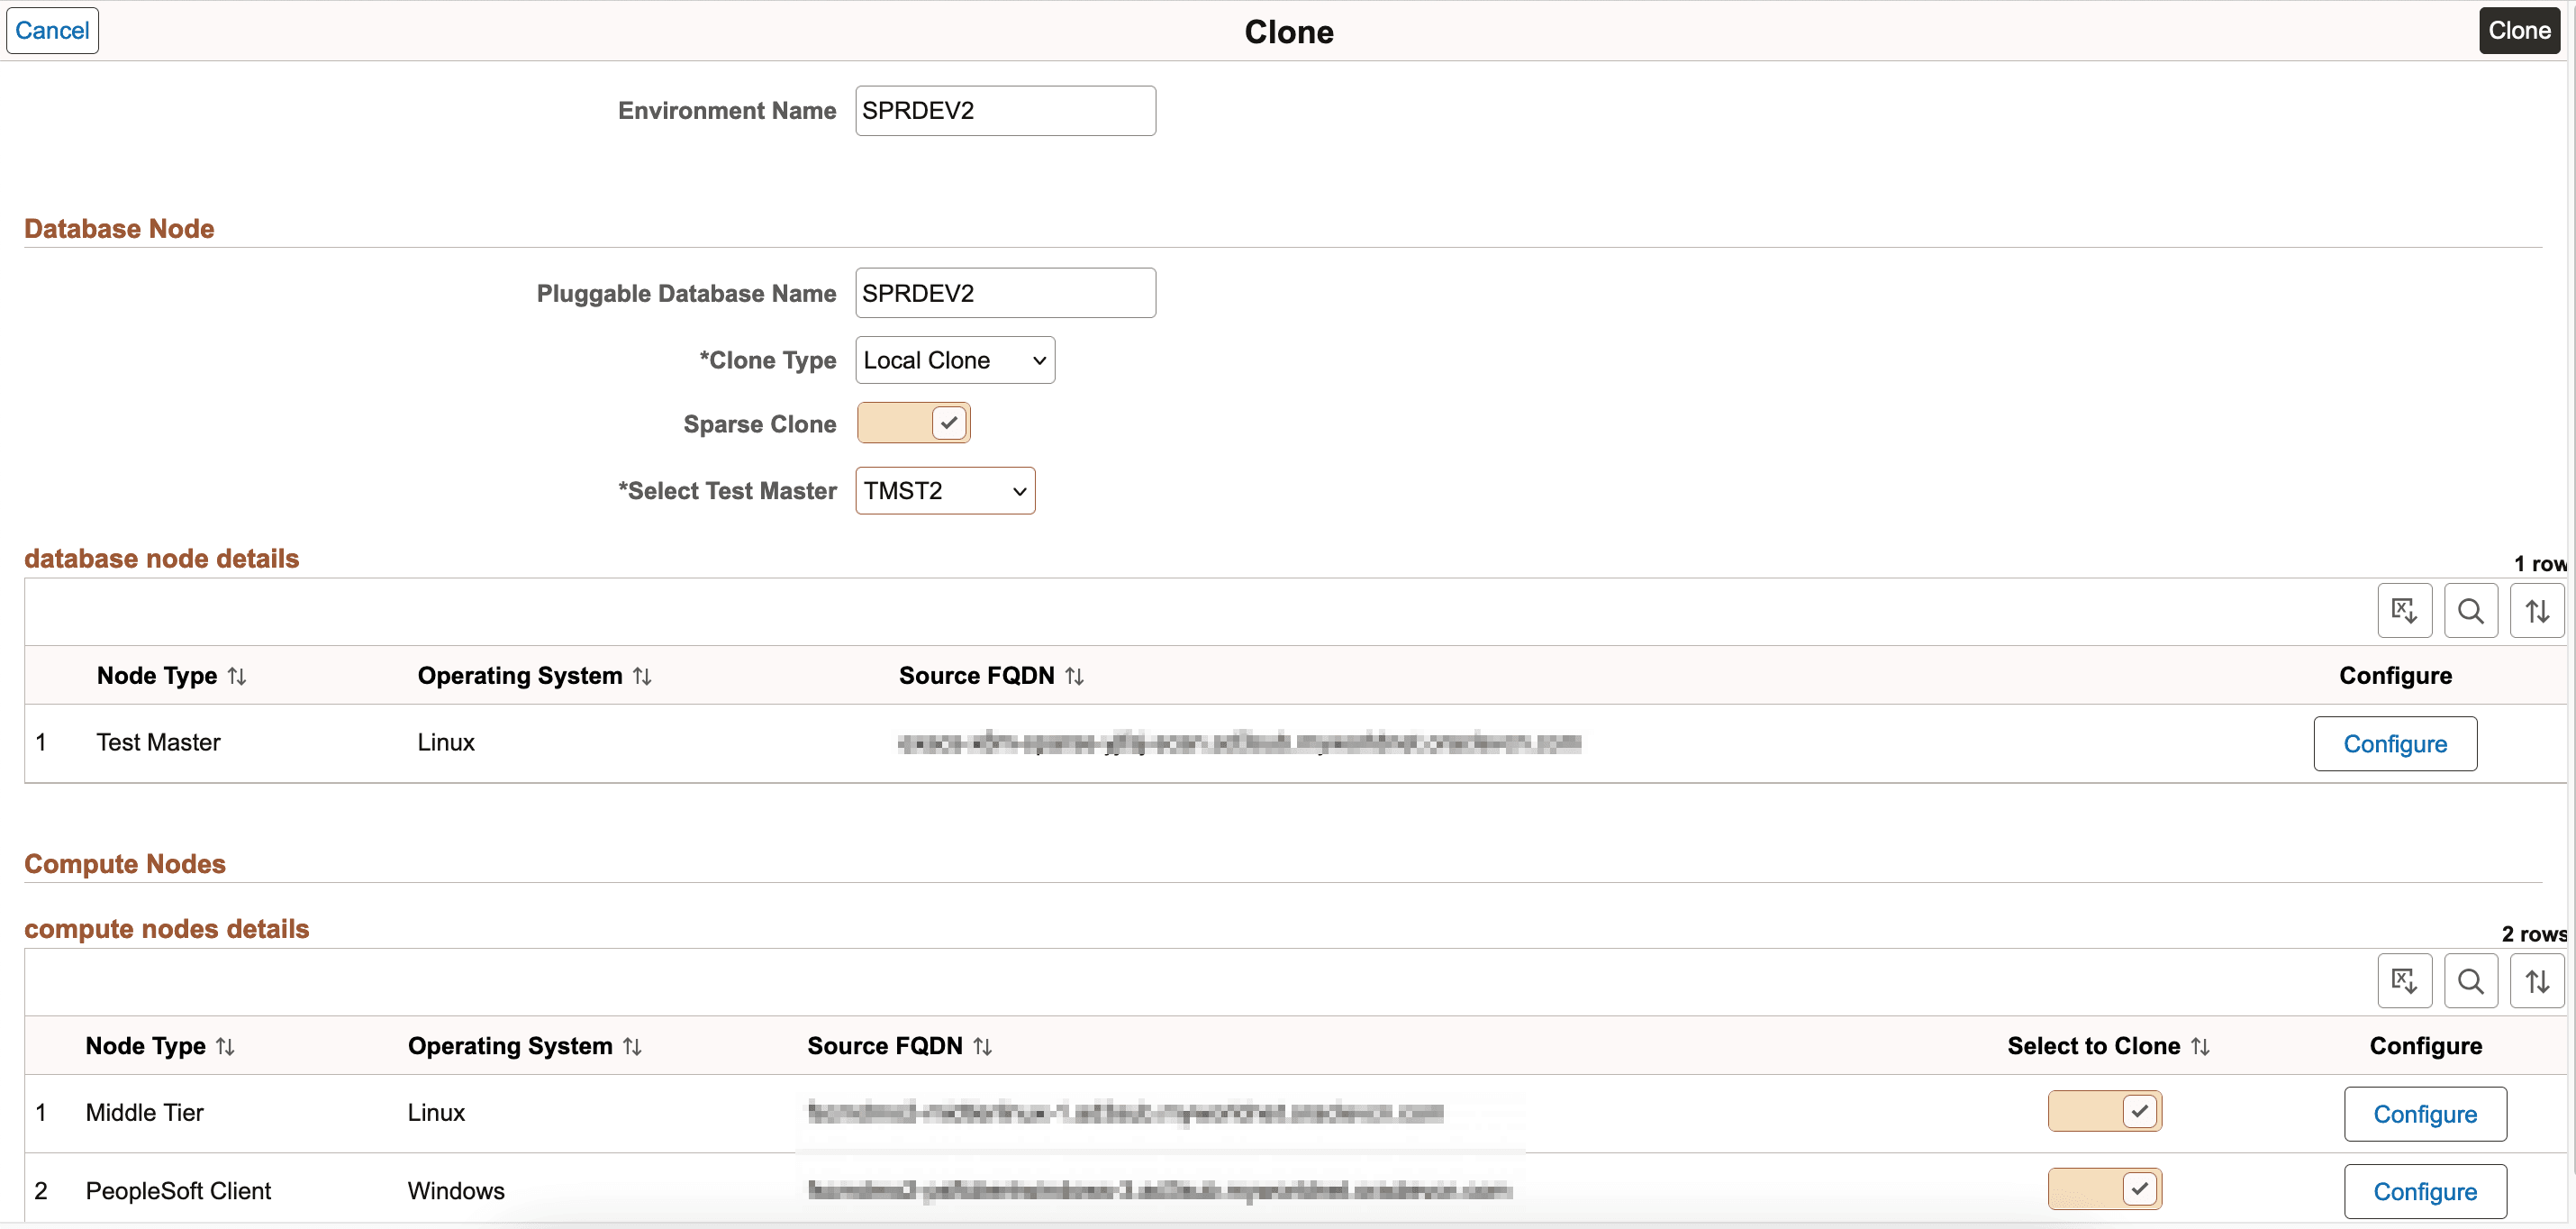Click the Environment Name input field

point(1004,110)
